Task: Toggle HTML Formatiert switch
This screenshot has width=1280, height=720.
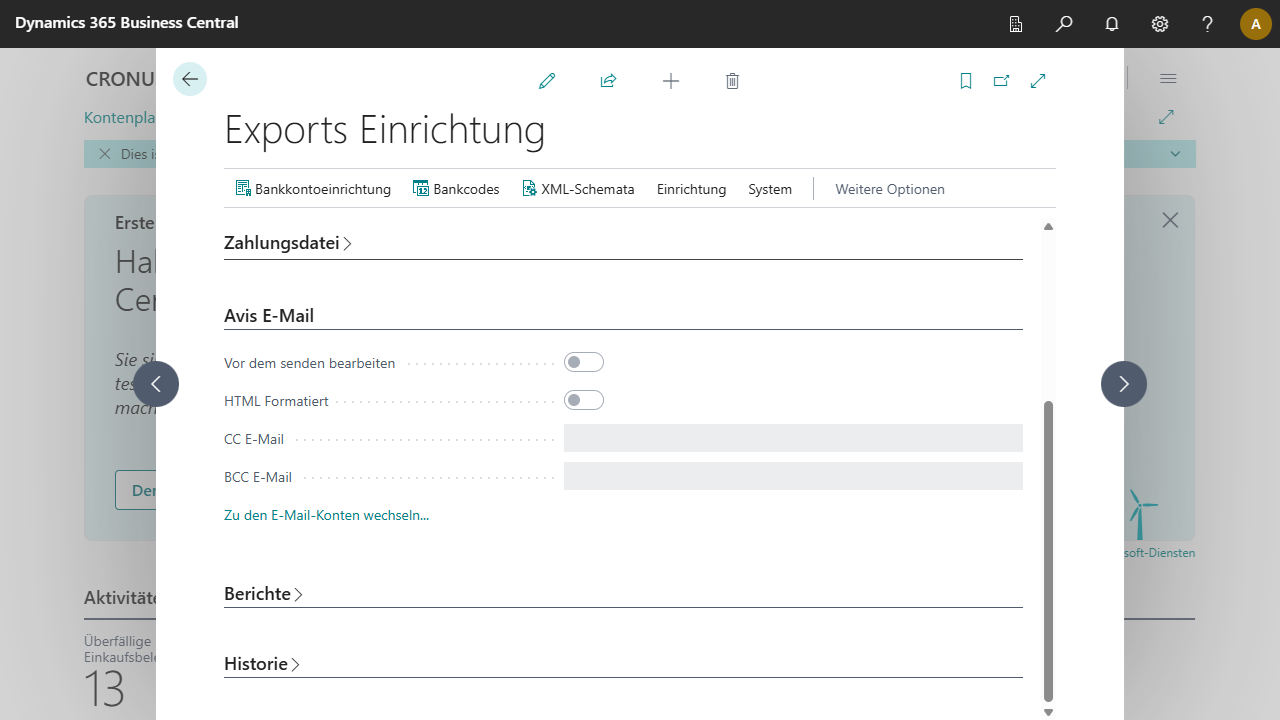Action: coord(584,400)
